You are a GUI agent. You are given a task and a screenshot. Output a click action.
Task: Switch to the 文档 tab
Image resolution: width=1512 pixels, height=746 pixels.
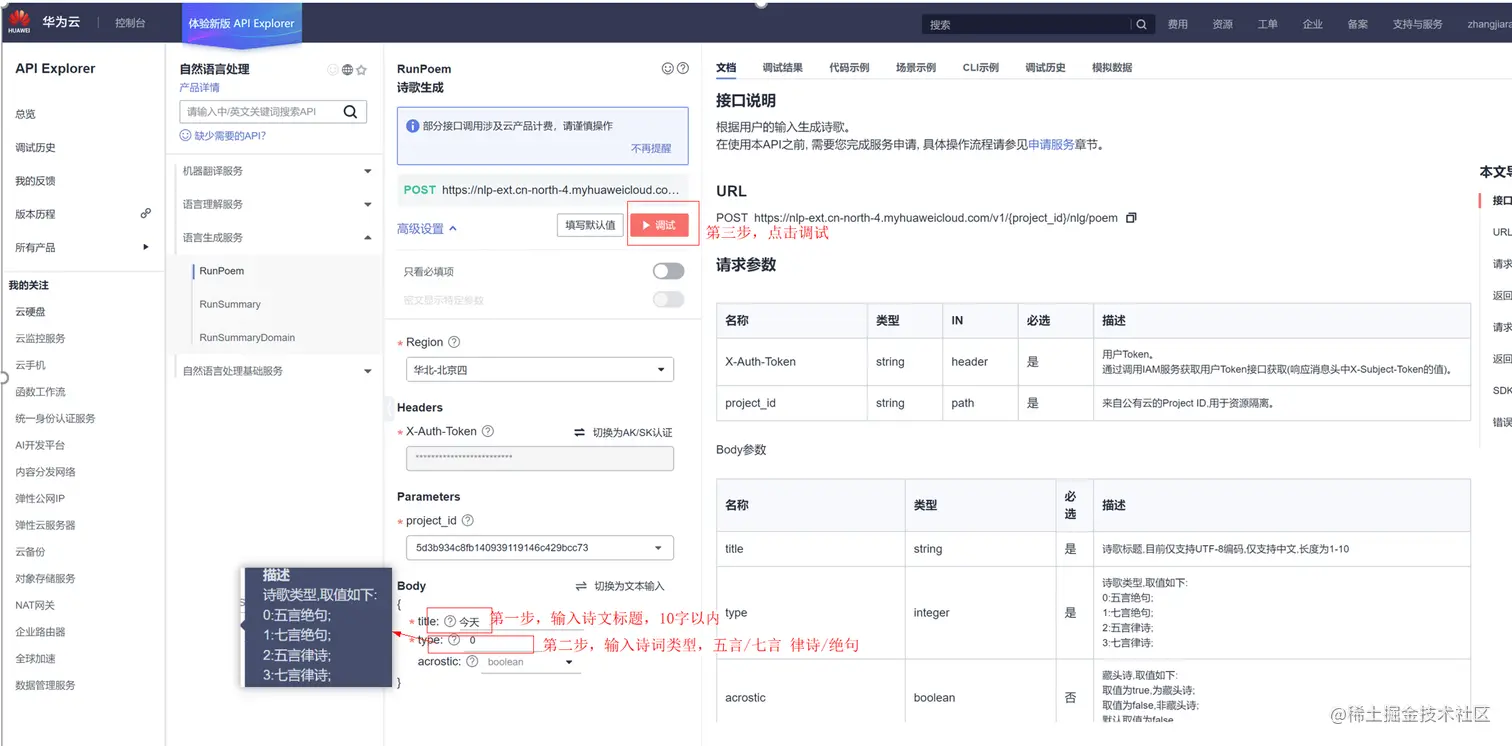726,68
